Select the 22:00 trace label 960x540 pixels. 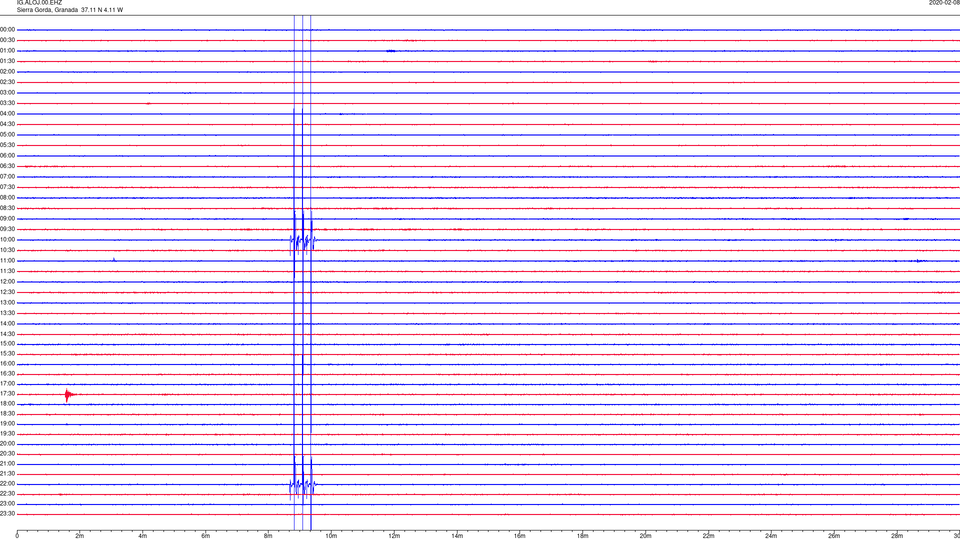(7, 484)
